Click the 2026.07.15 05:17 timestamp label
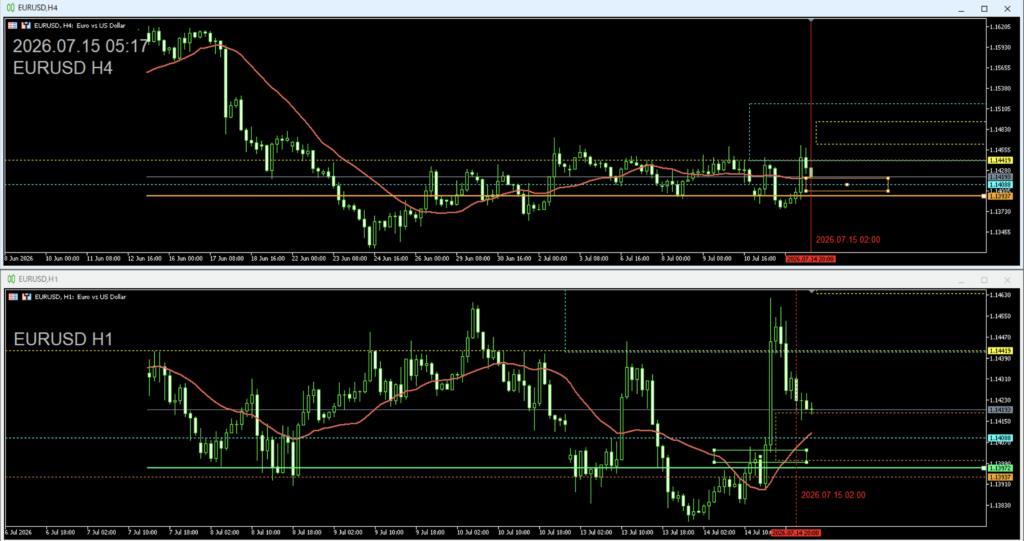Viewport: 1024px width, 541px height. tap(81, 46)
